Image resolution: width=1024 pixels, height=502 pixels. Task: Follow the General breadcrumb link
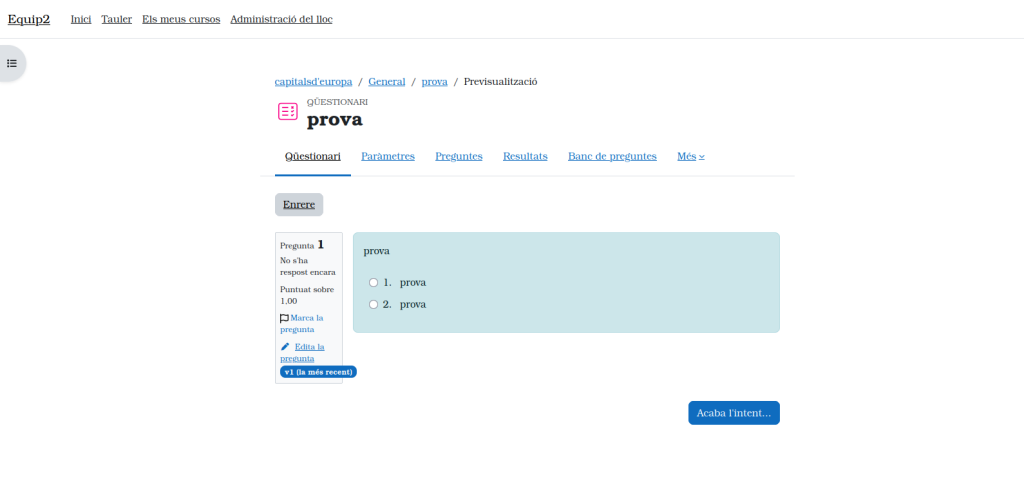click(x=386, y=82)
